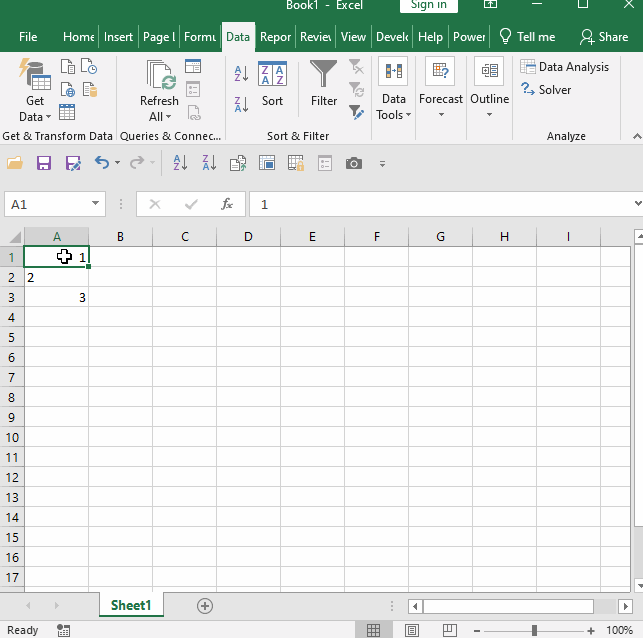Click the Properties icon in Queries group
The width and height of the screenshot is (643, 638).
point(193,89)
